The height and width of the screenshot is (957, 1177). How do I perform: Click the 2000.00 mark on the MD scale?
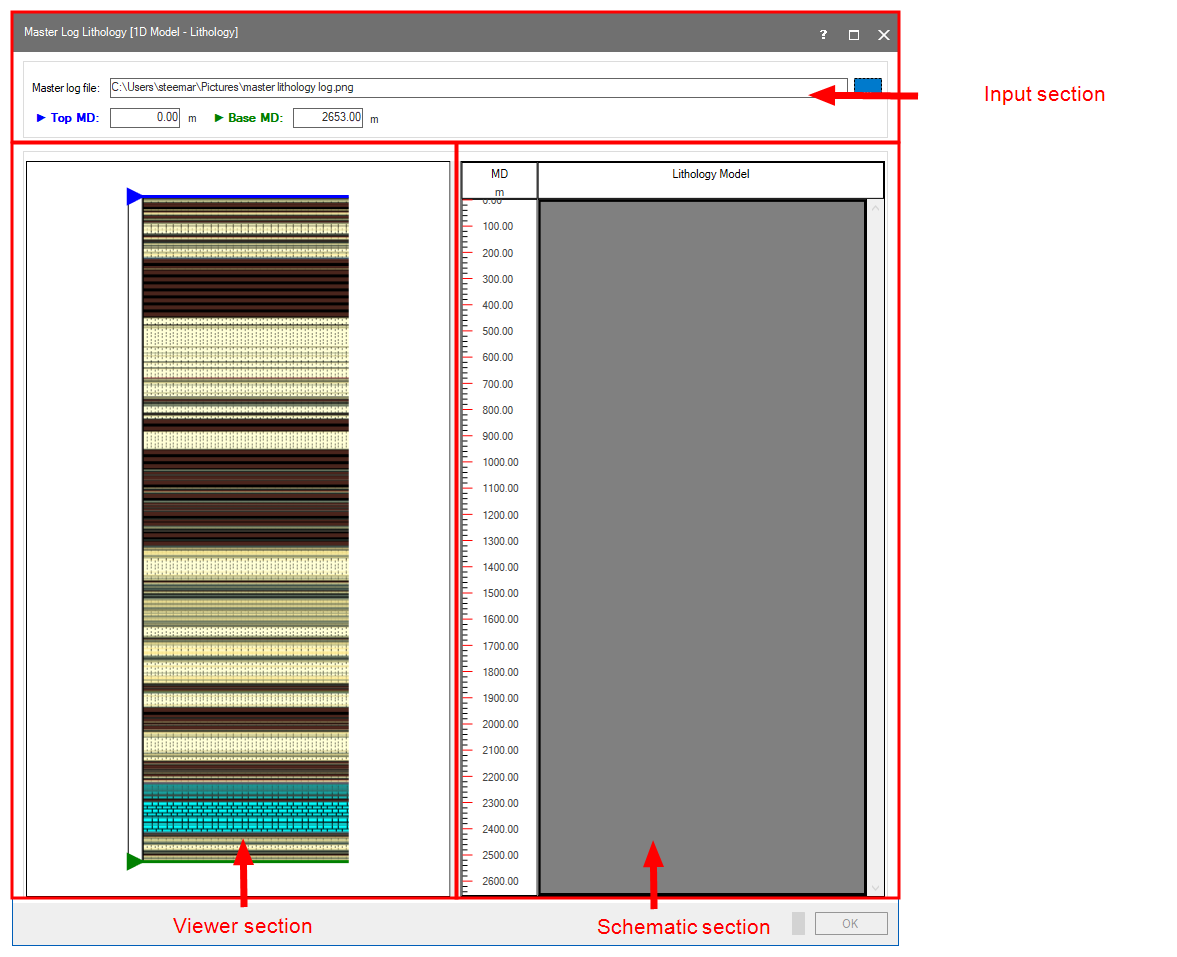500,724
